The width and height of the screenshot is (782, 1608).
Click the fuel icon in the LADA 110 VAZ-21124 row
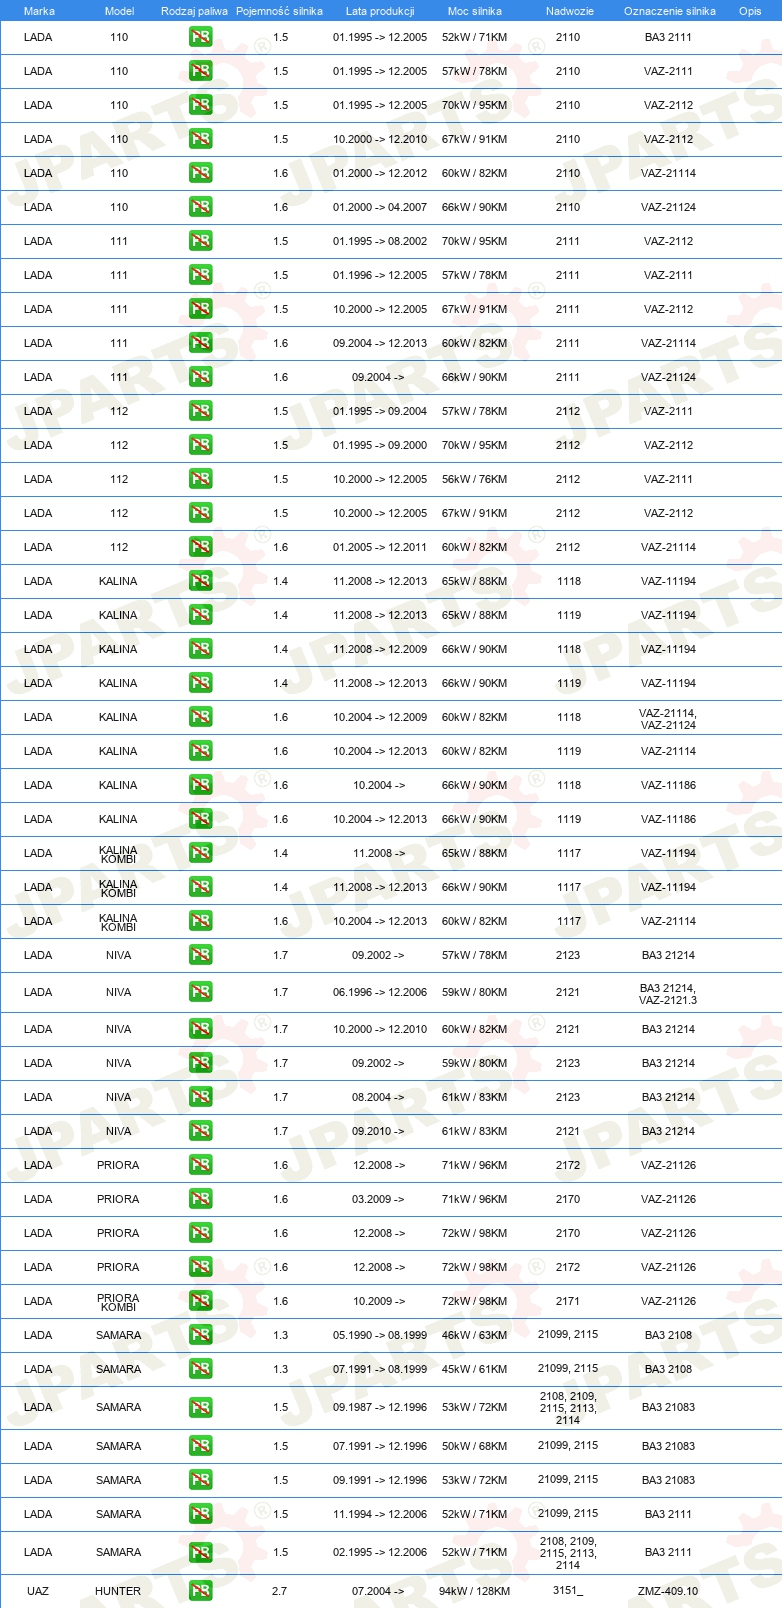click(x=200, y=207)
